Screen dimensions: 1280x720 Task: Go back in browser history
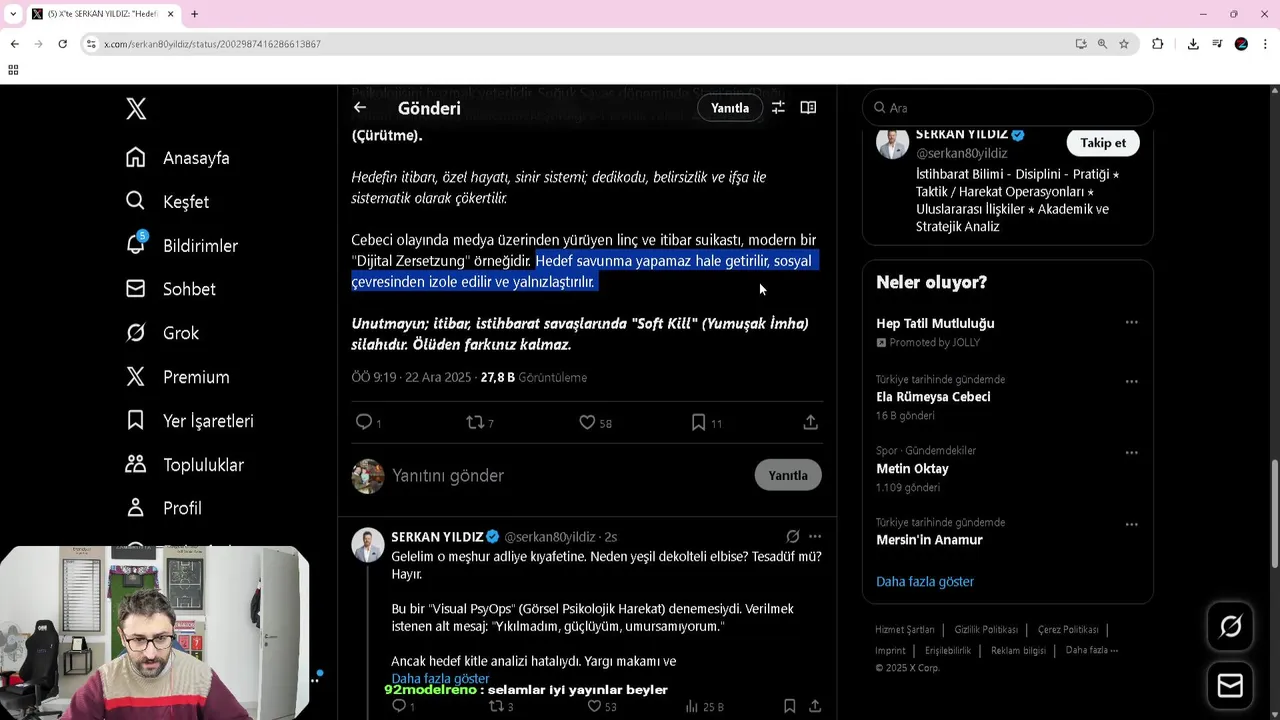coord(14,44)
